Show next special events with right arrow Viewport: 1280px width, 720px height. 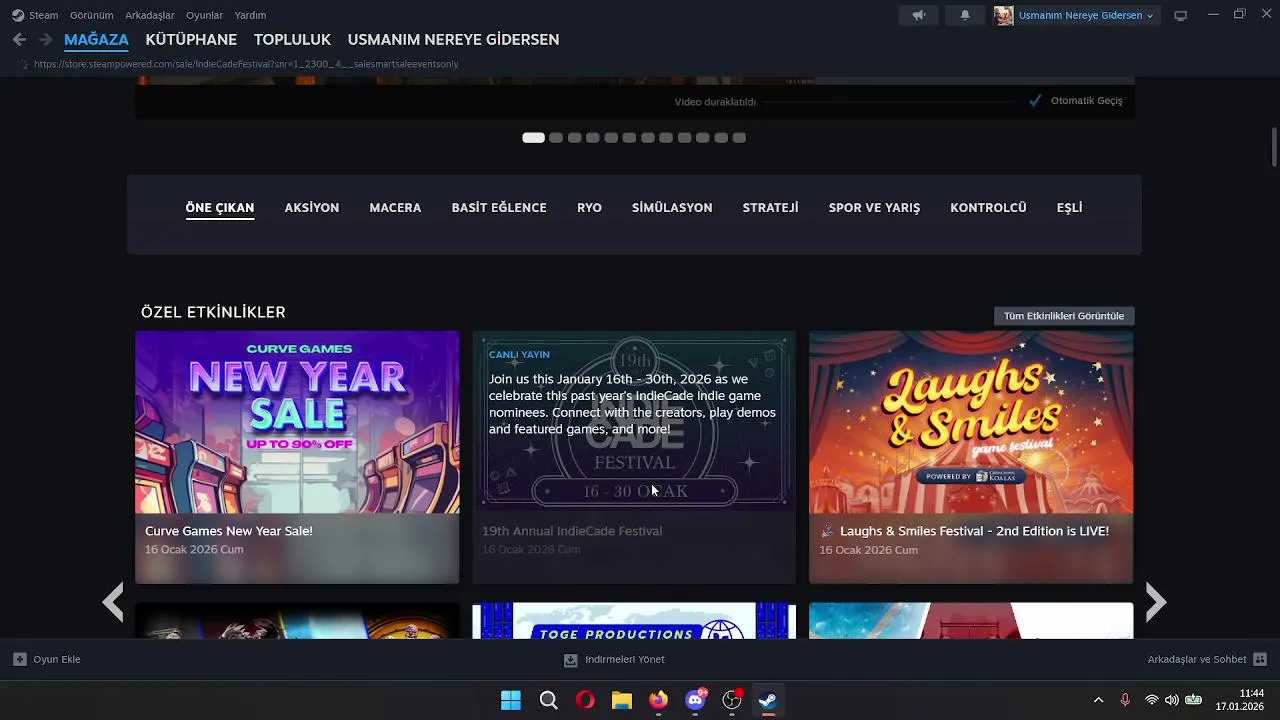tap(1155, 602)
